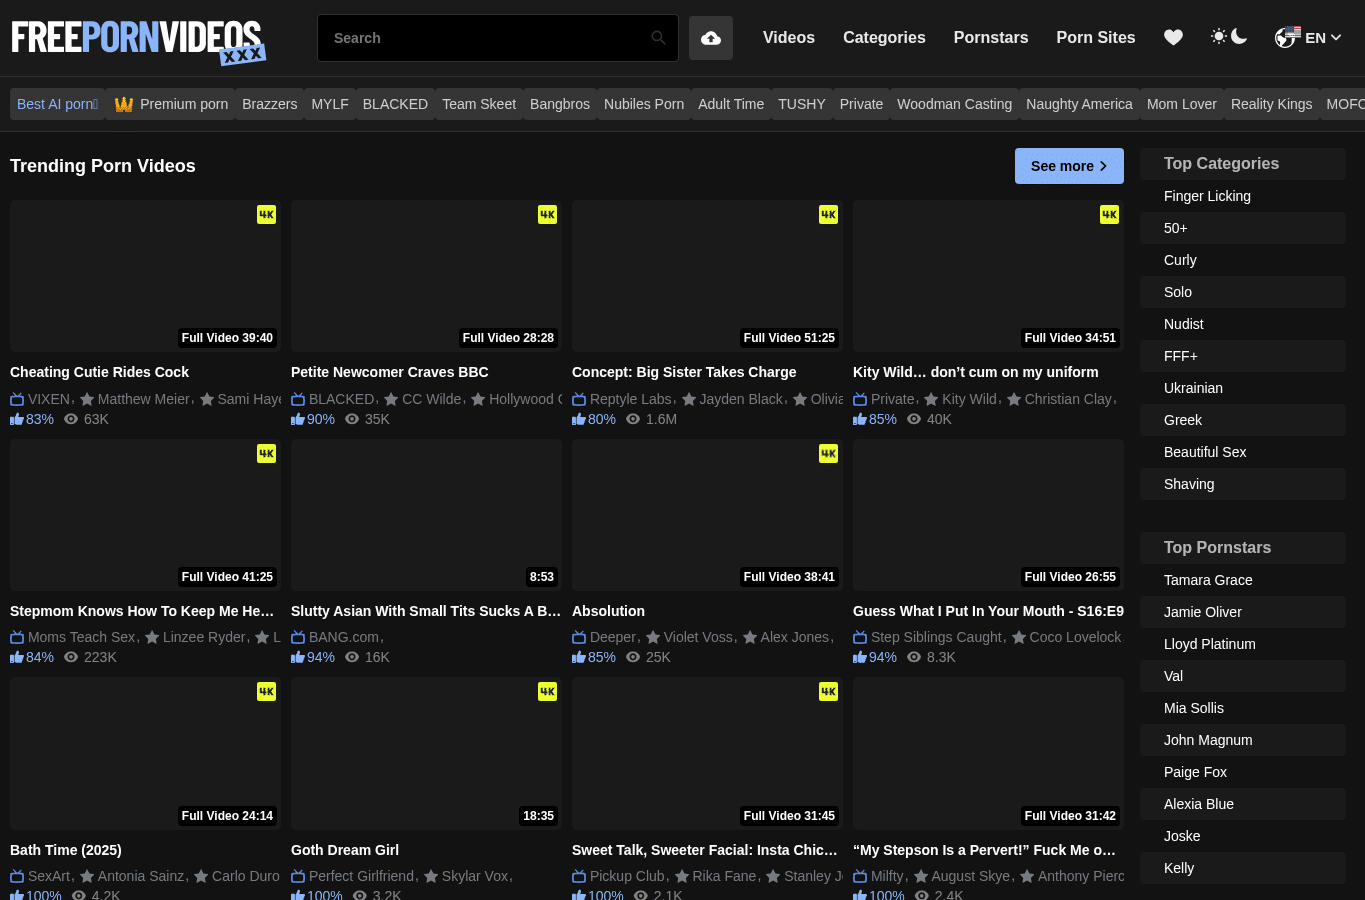The height and width of the screenshot is (900, 1365).
Task: Open the Bath Time (2025) video thumbnail
Action: tap(145, 753)
